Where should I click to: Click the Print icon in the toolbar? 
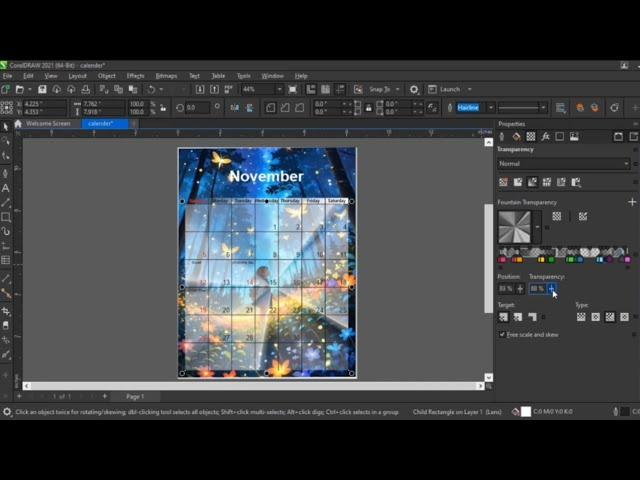(x=86, y=89)
